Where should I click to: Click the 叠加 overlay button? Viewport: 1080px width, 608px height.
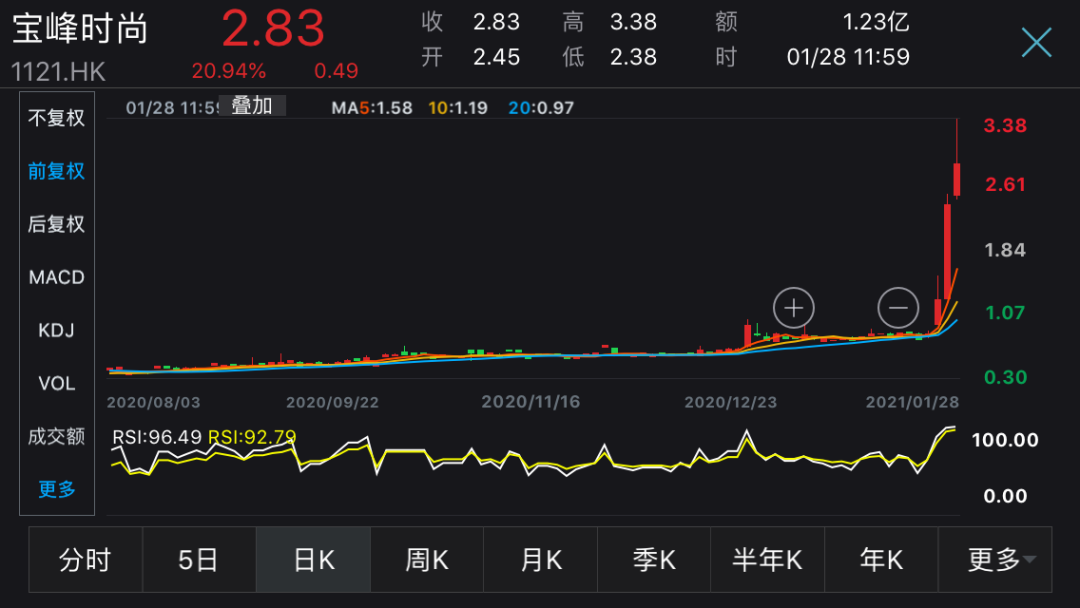point(252,106)
